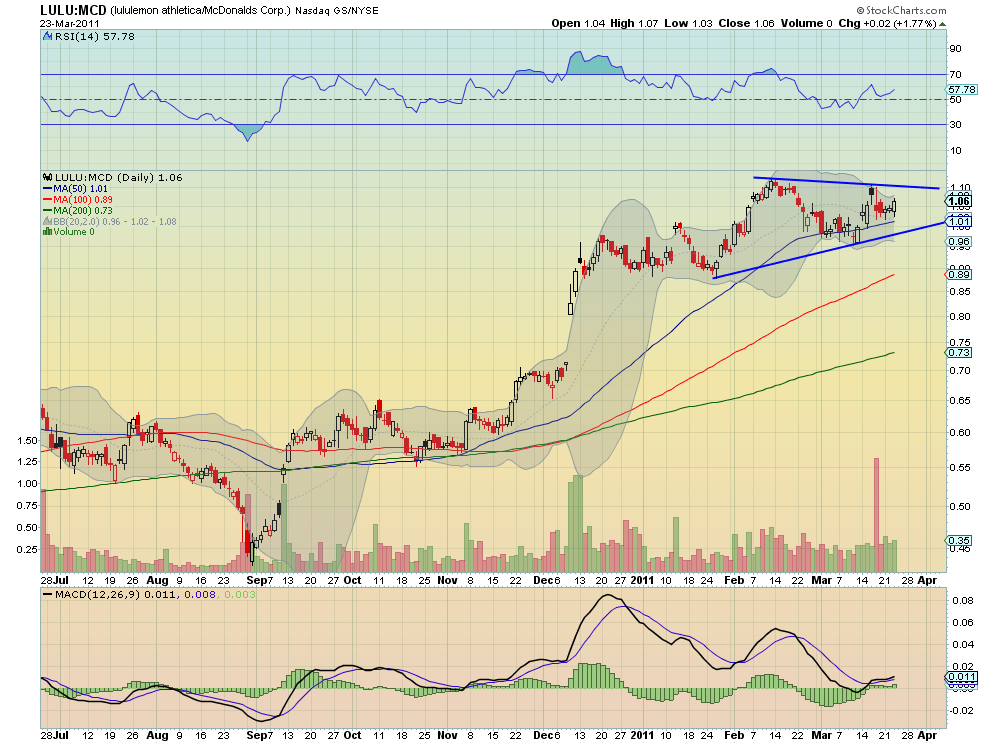The width and height of the screenshot is (990, 744).
Task: Click the MACD legend line marker
Action: [47, 594]
